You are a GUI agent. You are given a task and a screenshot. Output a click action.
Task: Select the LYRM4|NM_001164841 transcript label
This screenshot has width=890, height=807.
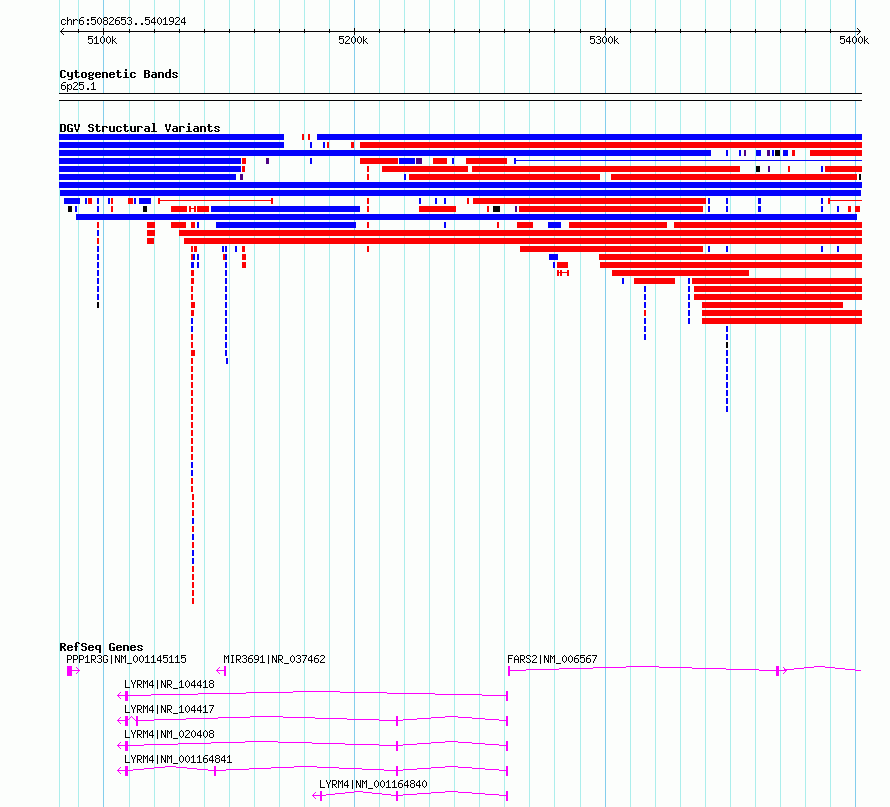178,759
